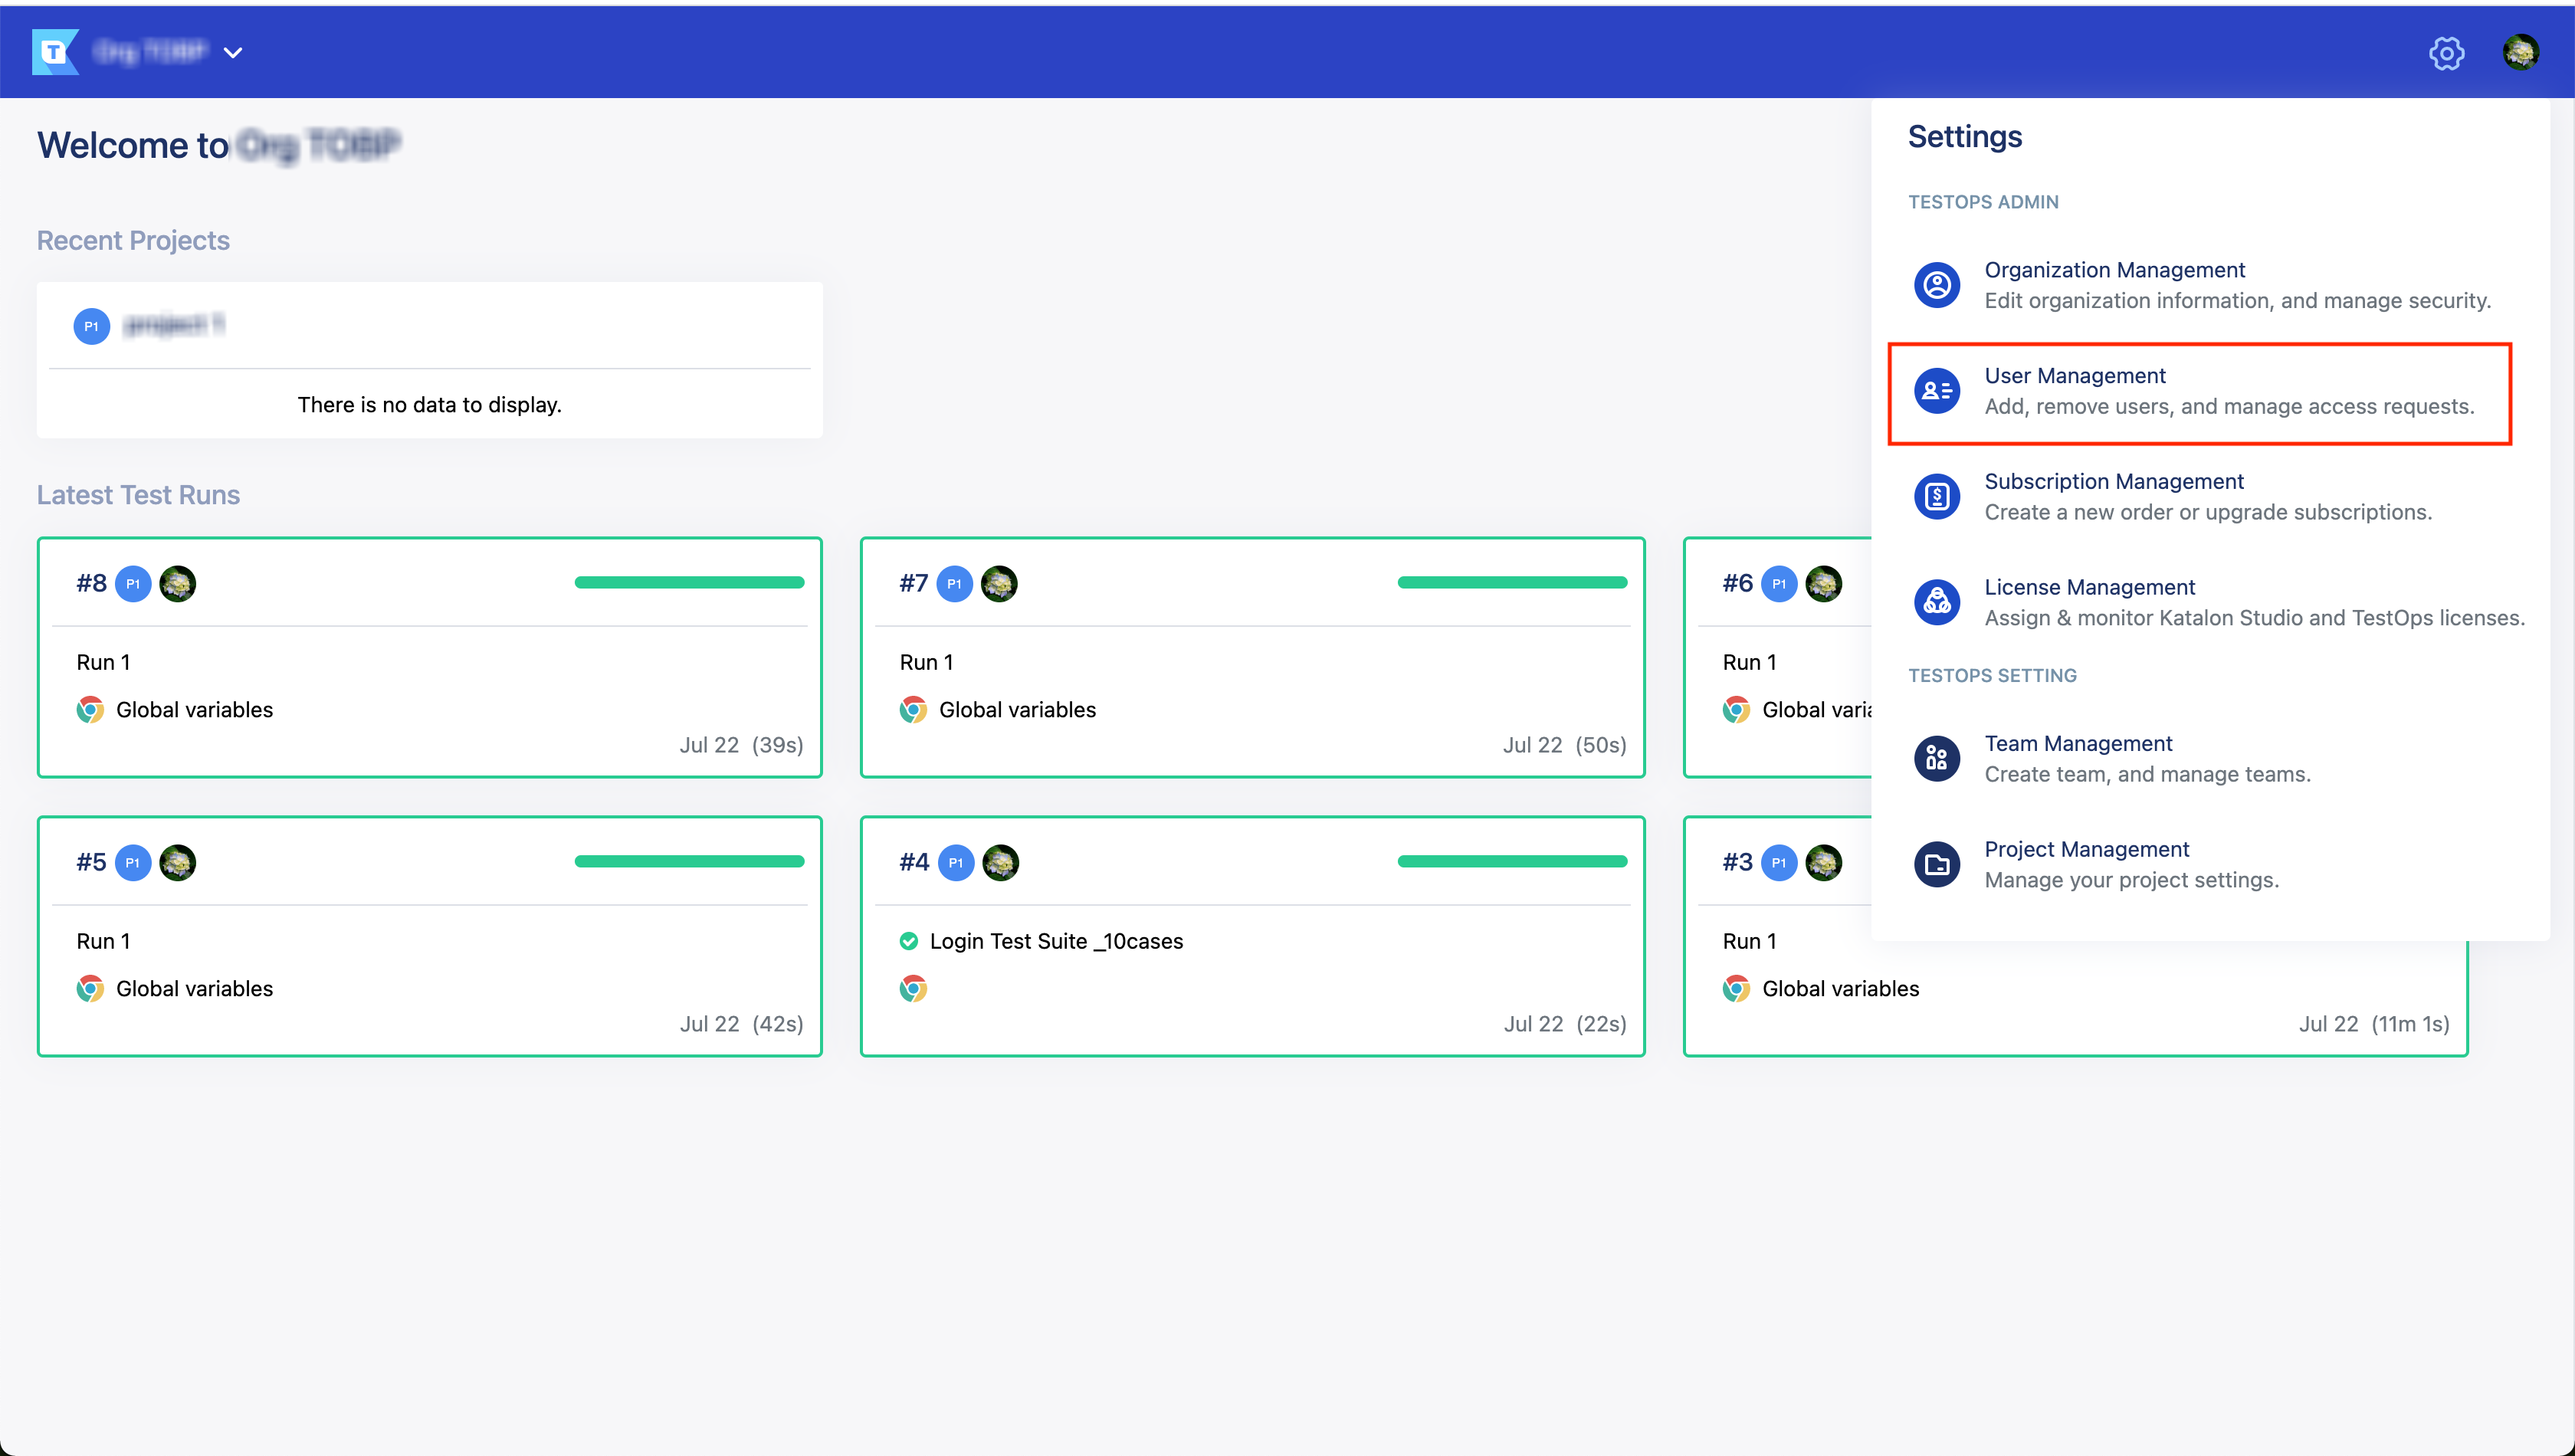
Task: Click the Organization Management icon
Action: coord(1937,285)
